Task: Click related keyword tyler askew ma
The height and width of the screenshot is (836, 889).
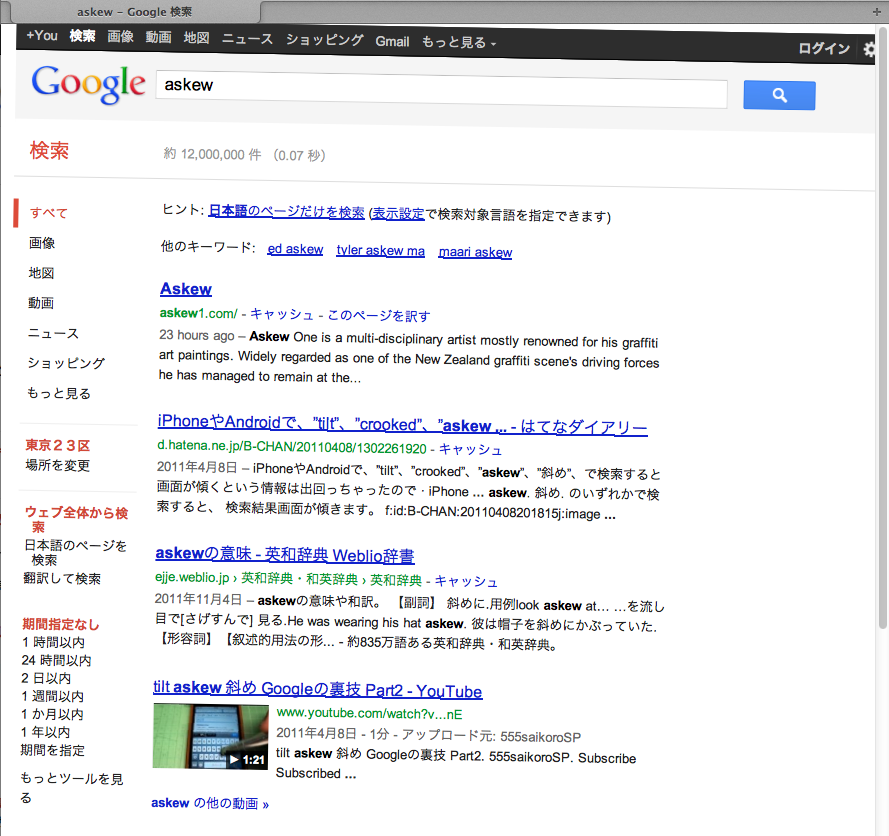Action: (x=380, y=251)
